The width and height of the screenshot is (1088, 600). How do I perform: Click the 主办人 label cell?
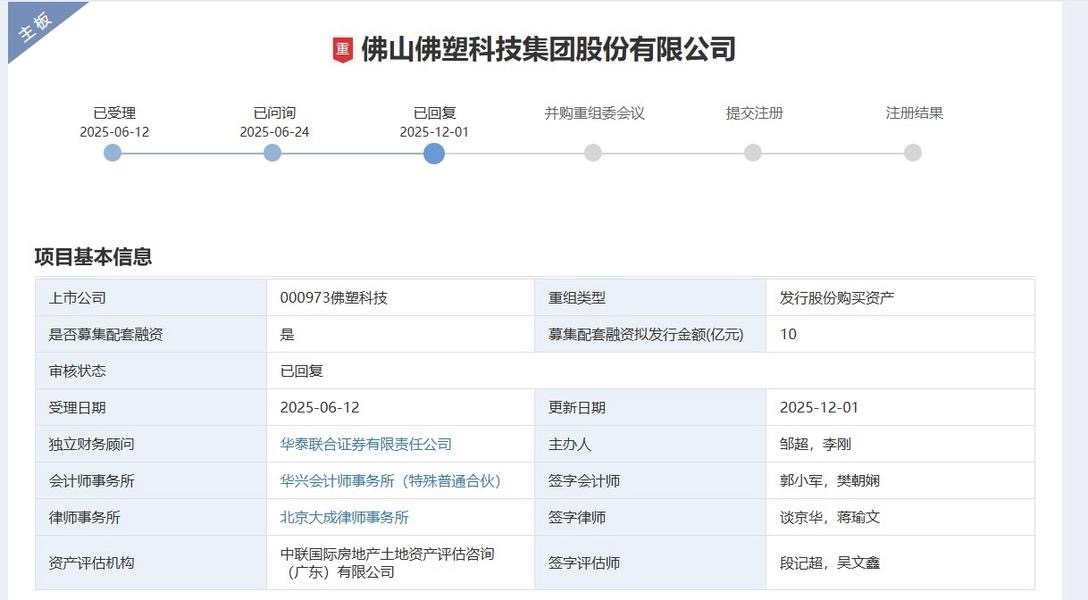[650, 444]
